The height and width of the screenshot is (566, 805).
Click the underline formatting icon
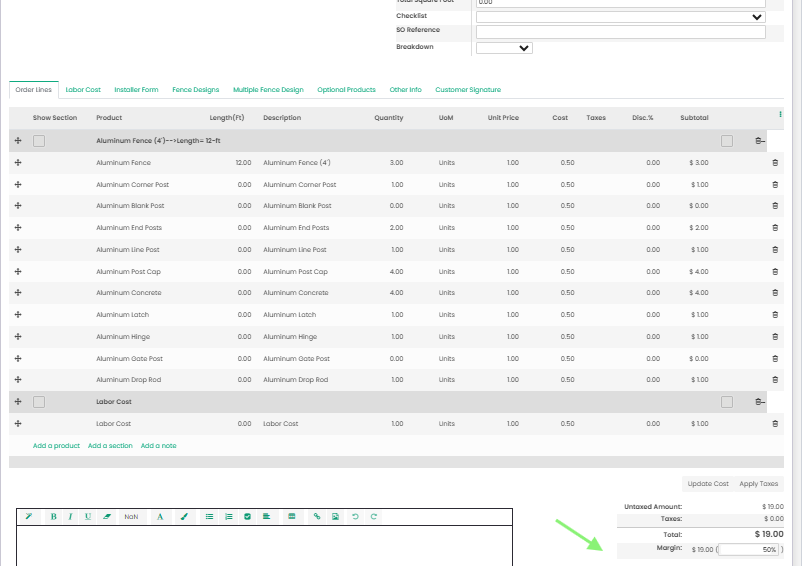click(x=88, y=517)
